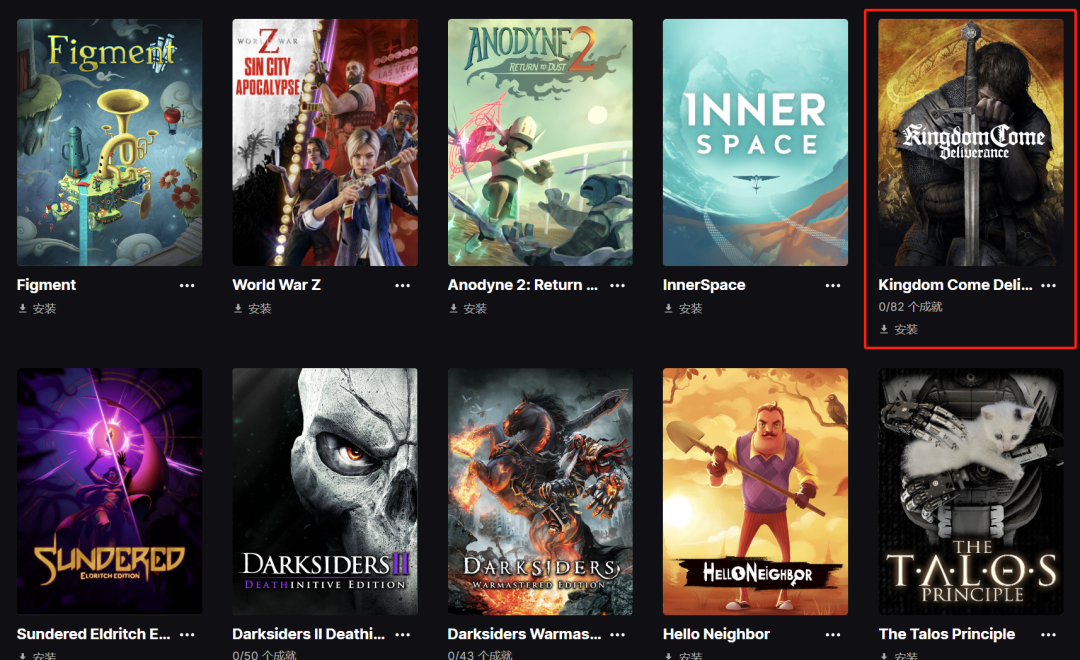The height and width of the screenshot is (660, 1080).
Task: Select the Hello Neighbor cover art
Action: click(756, 491)
